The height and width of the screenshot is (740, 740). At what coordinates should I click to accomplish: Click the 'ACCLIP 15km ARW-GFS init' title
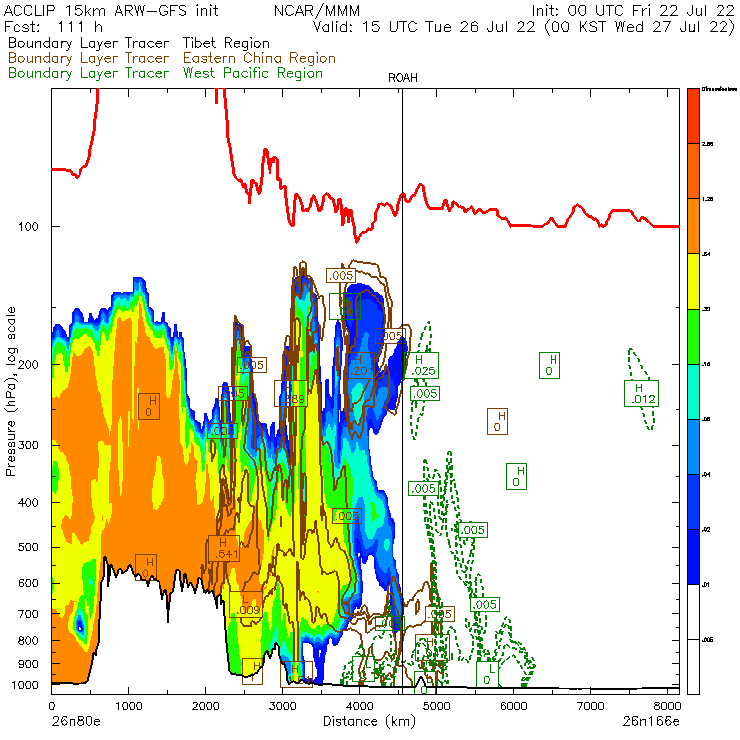click(x=111, y=11)
